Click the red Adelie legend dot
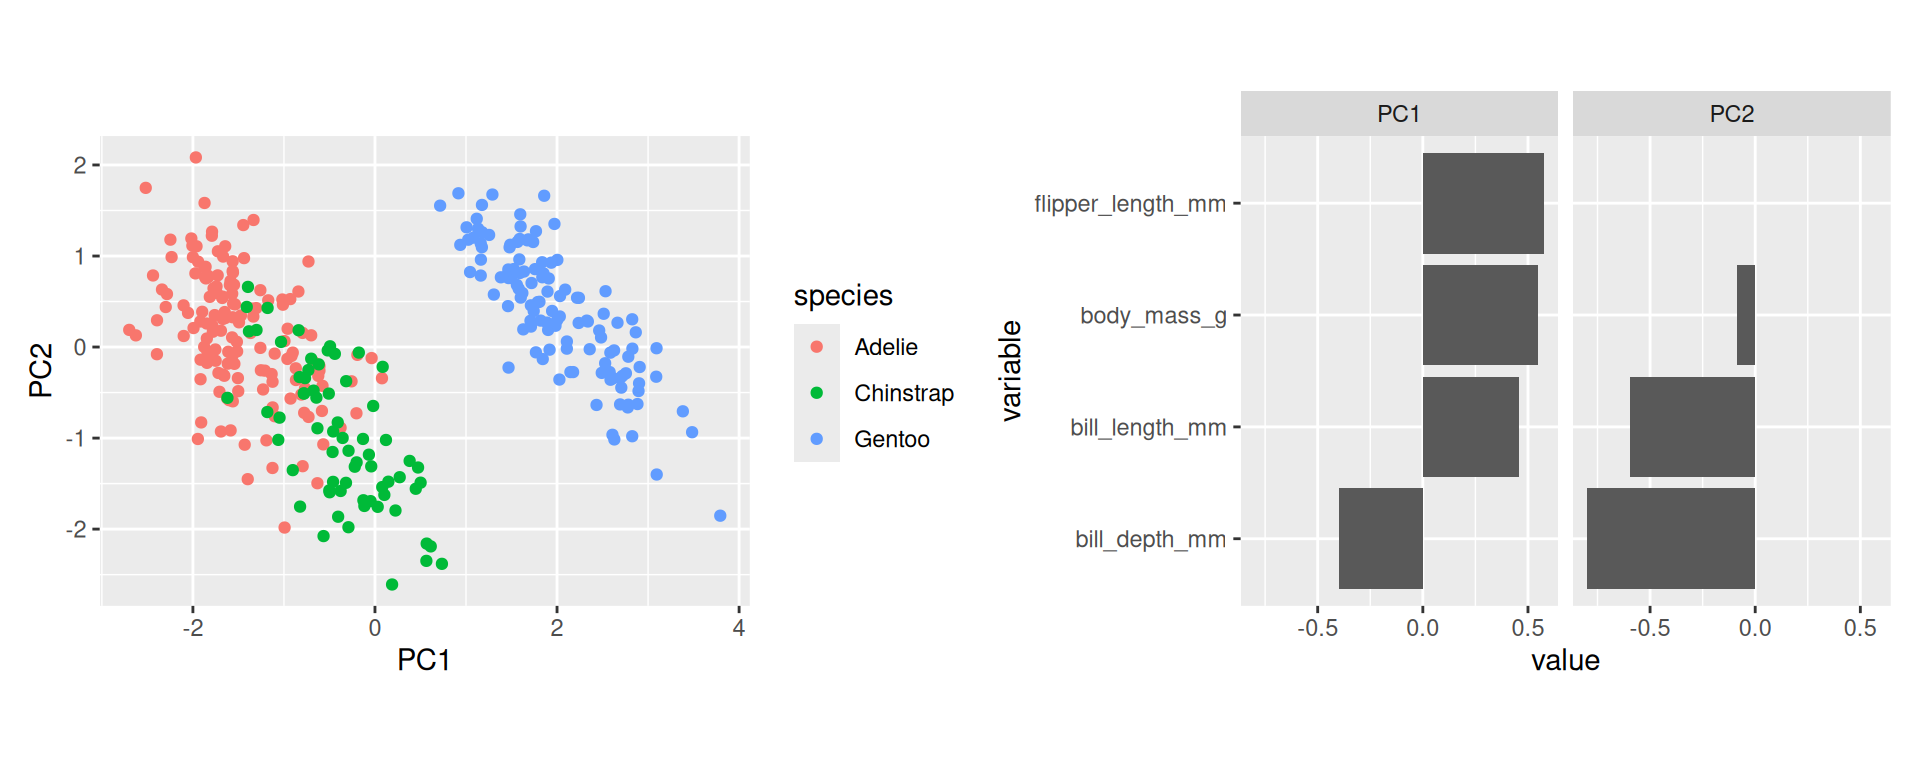This screenshot has width=1920, height=768. (817, 347)
